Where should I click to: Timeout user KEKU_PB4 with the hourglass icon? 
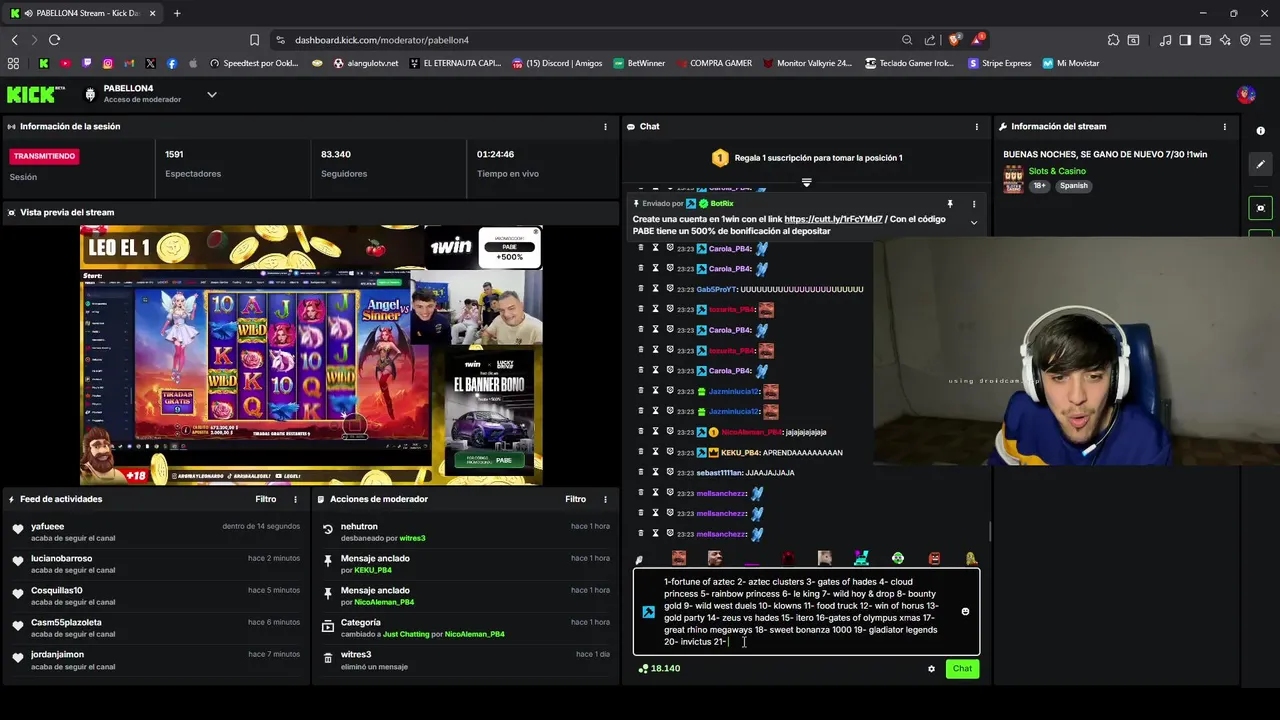point(655,452)
